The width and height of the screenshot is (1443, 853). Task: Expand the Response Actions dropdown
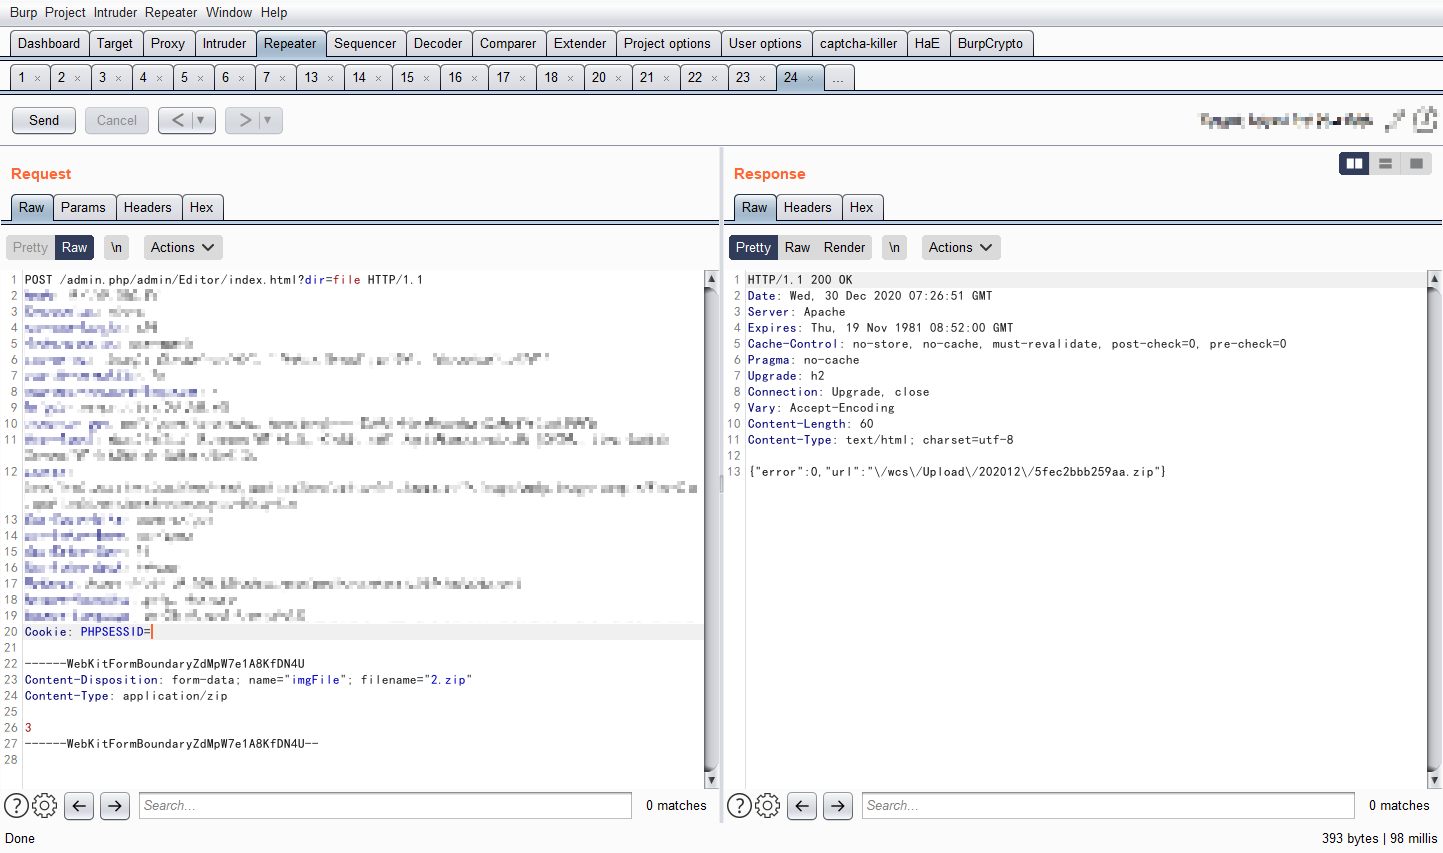pos(960,247)
